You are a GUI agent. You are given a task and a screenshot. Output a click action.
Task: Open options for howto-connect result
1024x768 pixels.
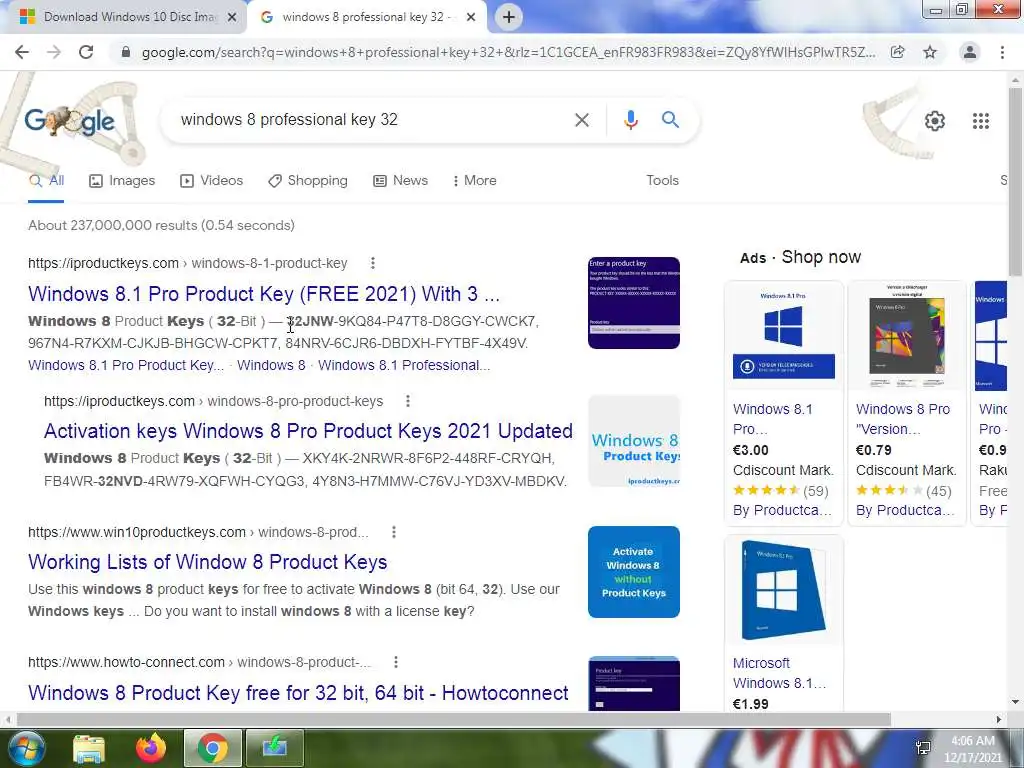coord(396,662)
